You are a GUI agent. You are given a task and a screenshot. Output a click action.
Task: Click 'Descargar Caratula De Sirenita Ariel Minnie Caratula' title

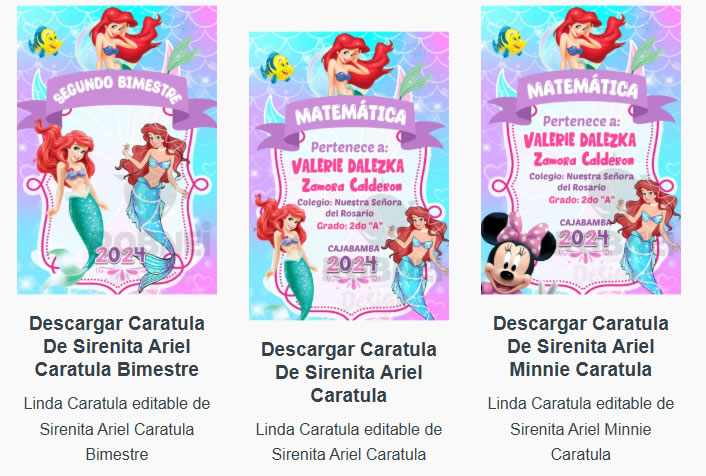(x=581, y=346)
